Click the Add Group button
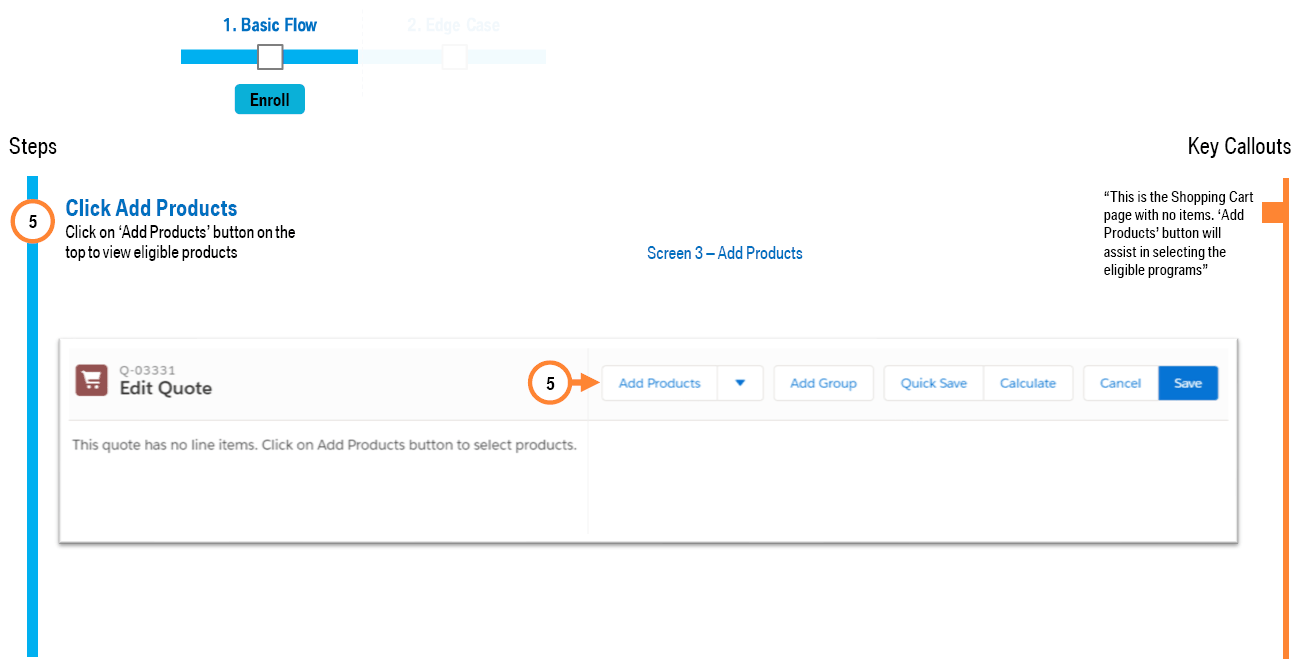1300x668 pixels. tap(823, 383)
